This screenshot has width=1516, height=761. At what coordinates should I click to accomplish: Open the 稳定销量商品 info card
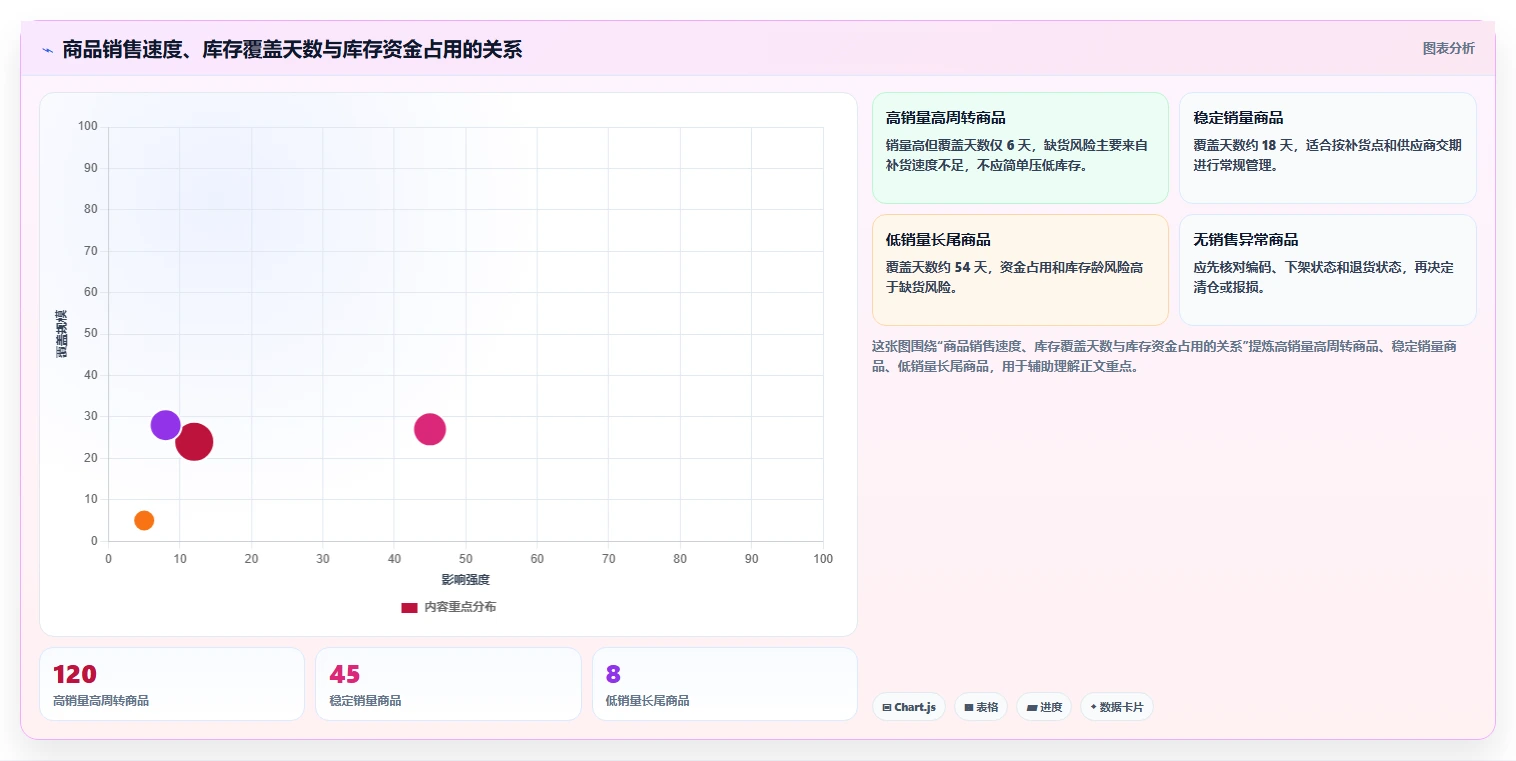(1327, 148)
